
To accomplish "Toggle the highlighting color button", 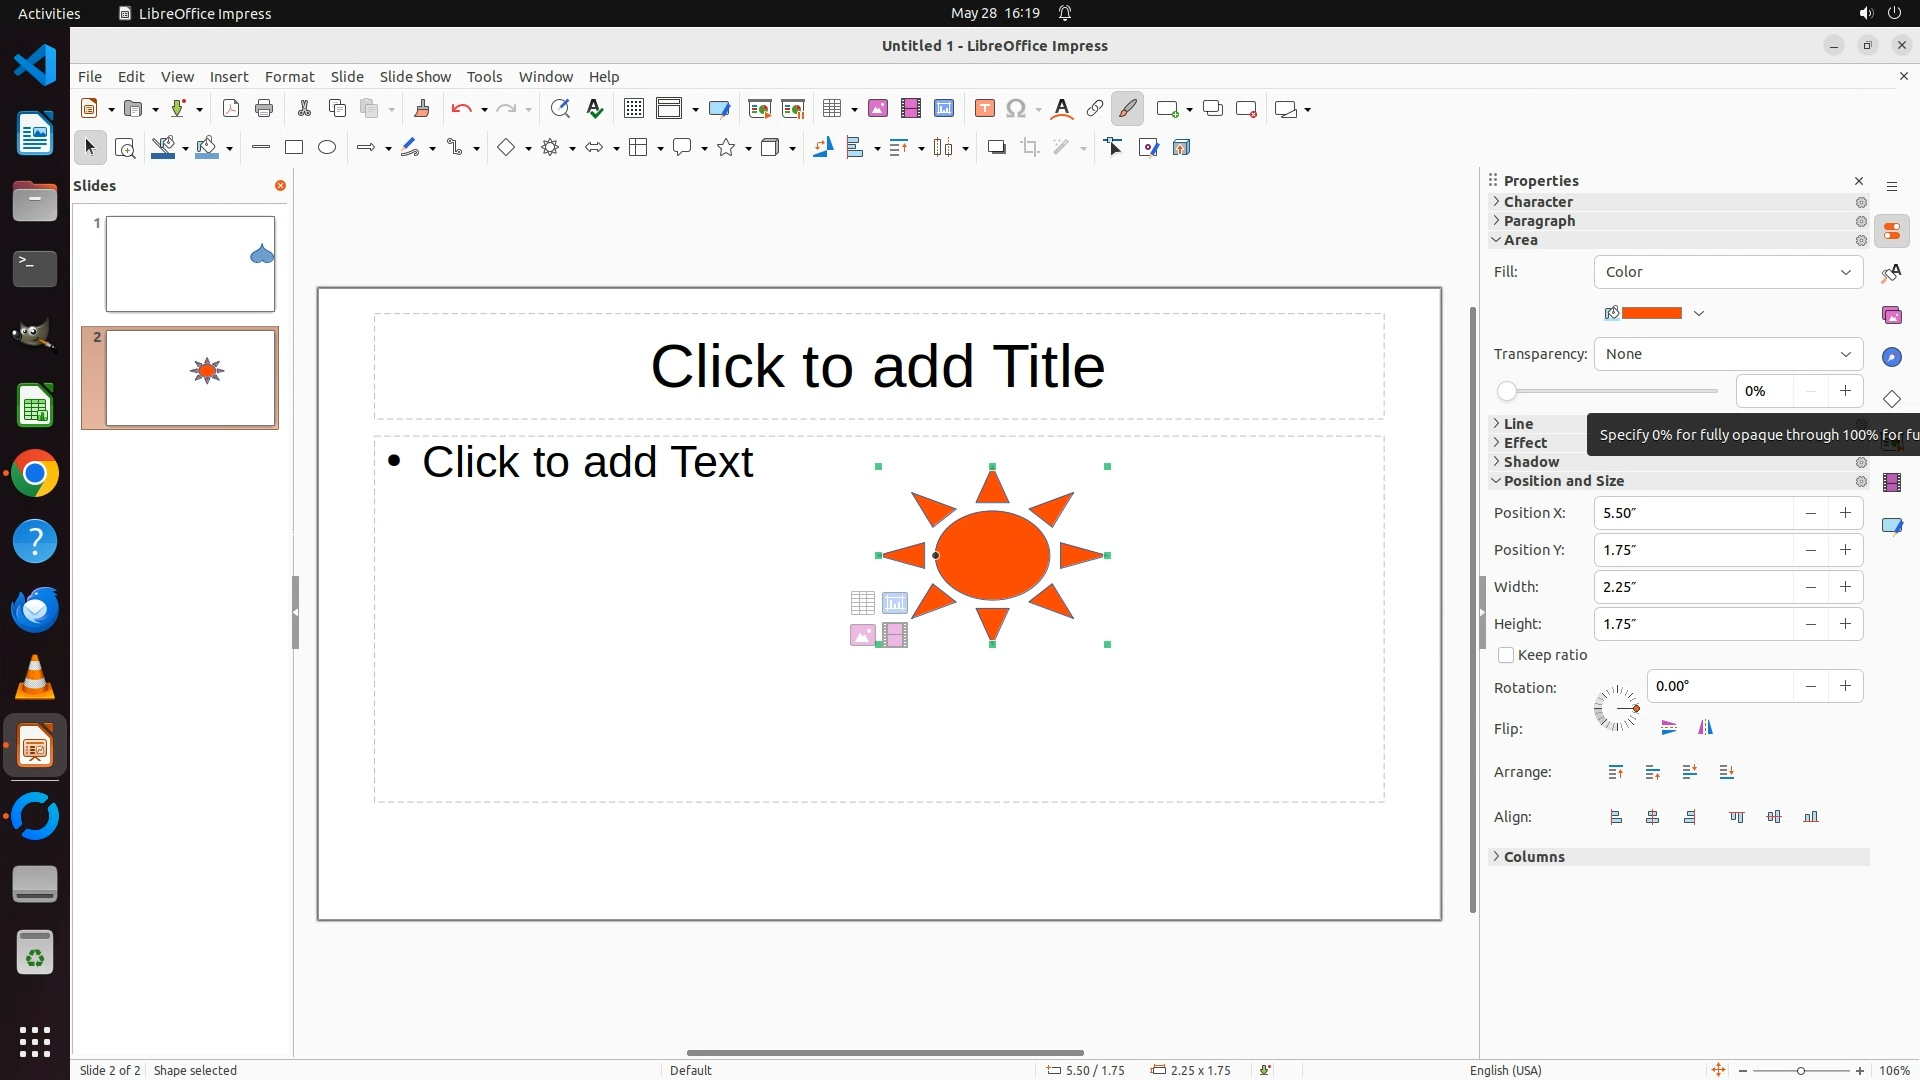I will (x=1127, y=109).
